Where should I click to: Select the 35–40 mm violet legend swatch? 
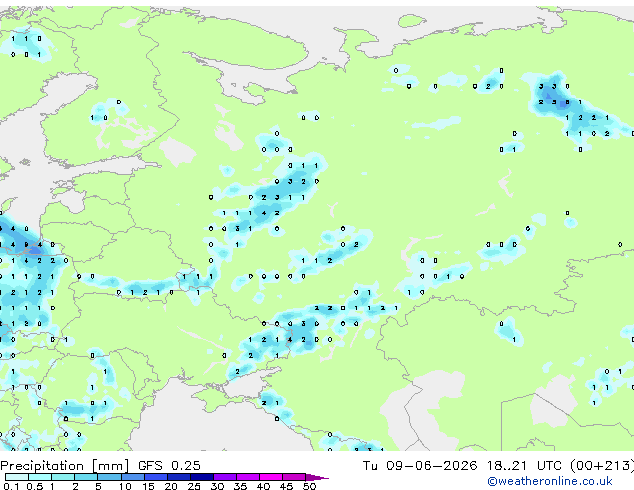(x=248, y=477)
